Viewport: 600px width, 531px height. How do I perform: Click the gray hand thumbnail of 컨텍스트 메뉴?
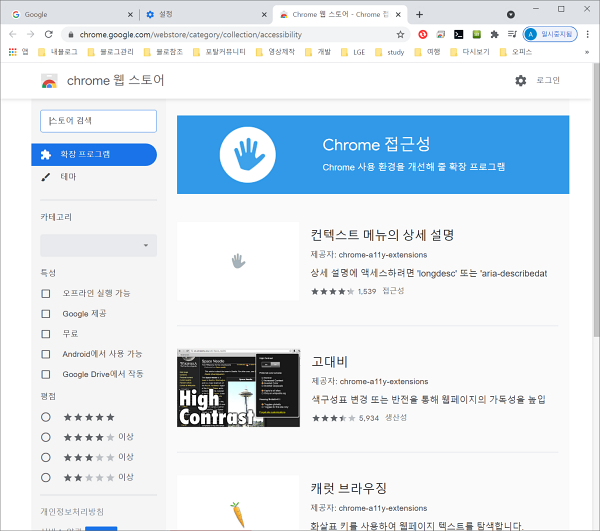click(238, 261)
